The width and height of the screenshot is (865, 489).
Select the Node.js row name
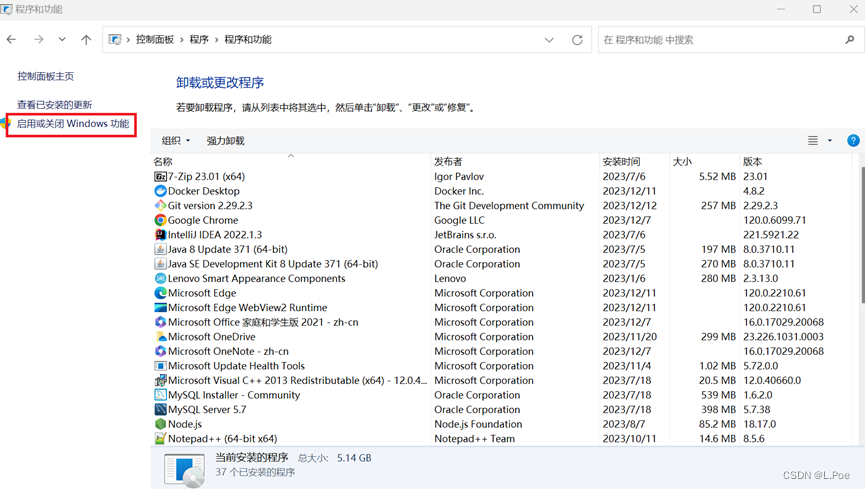185,424
